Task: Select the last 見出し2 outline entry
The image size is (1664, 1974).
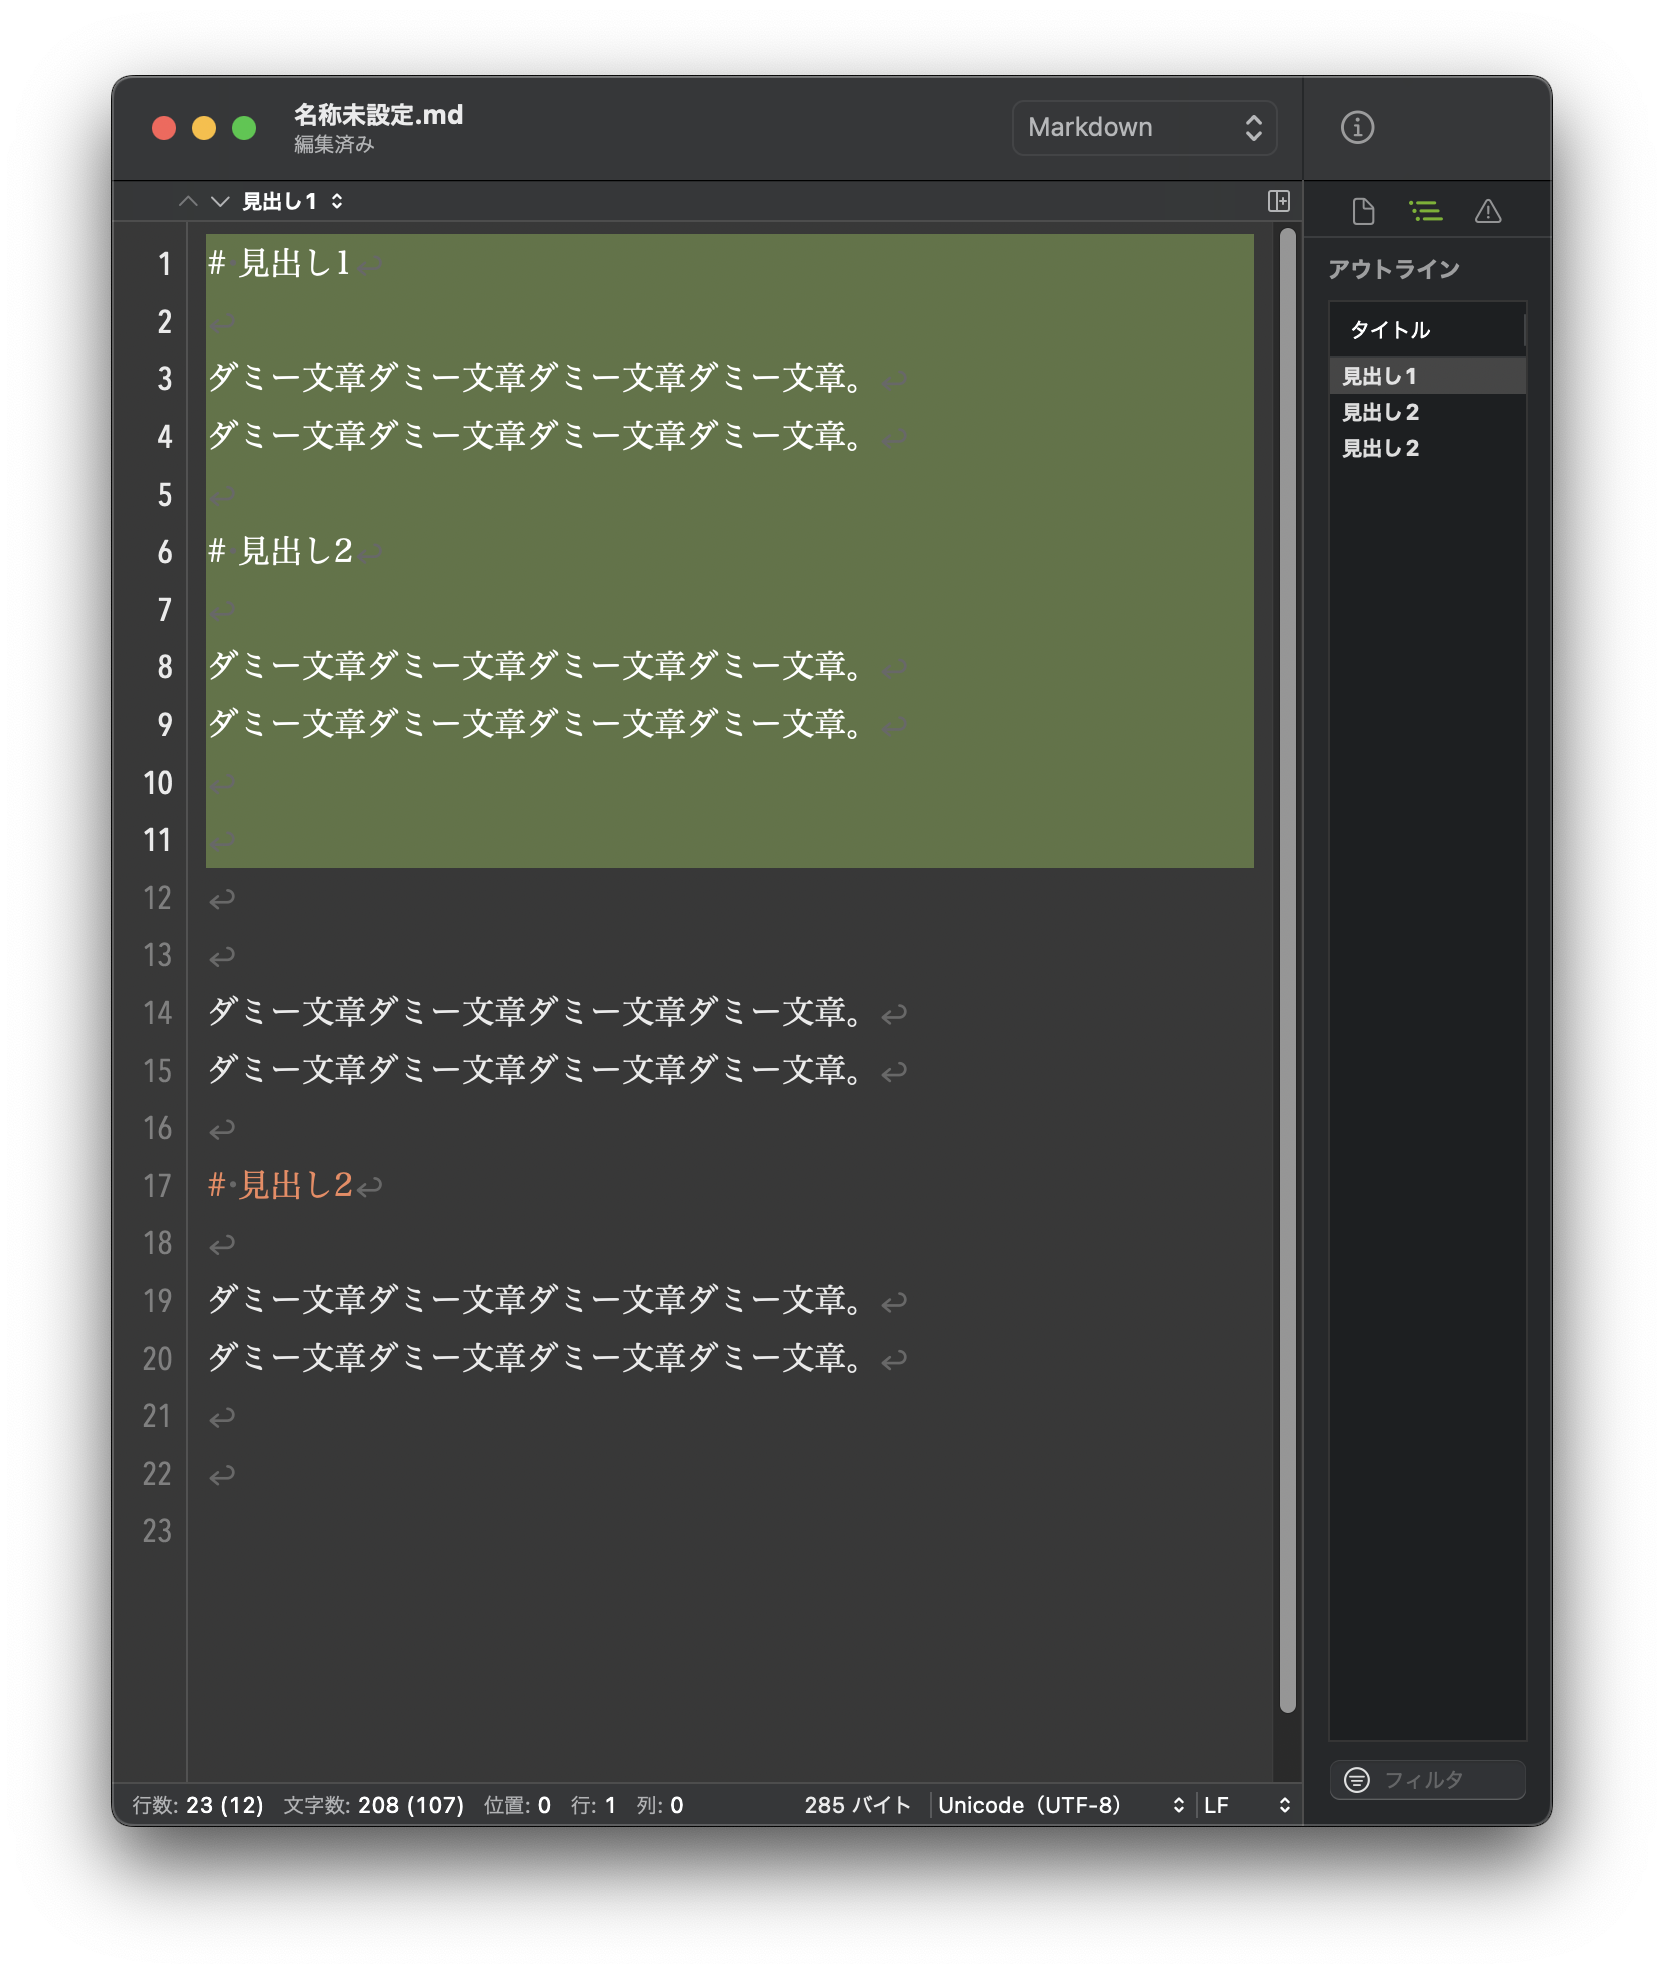Action: coord(1427,448)
